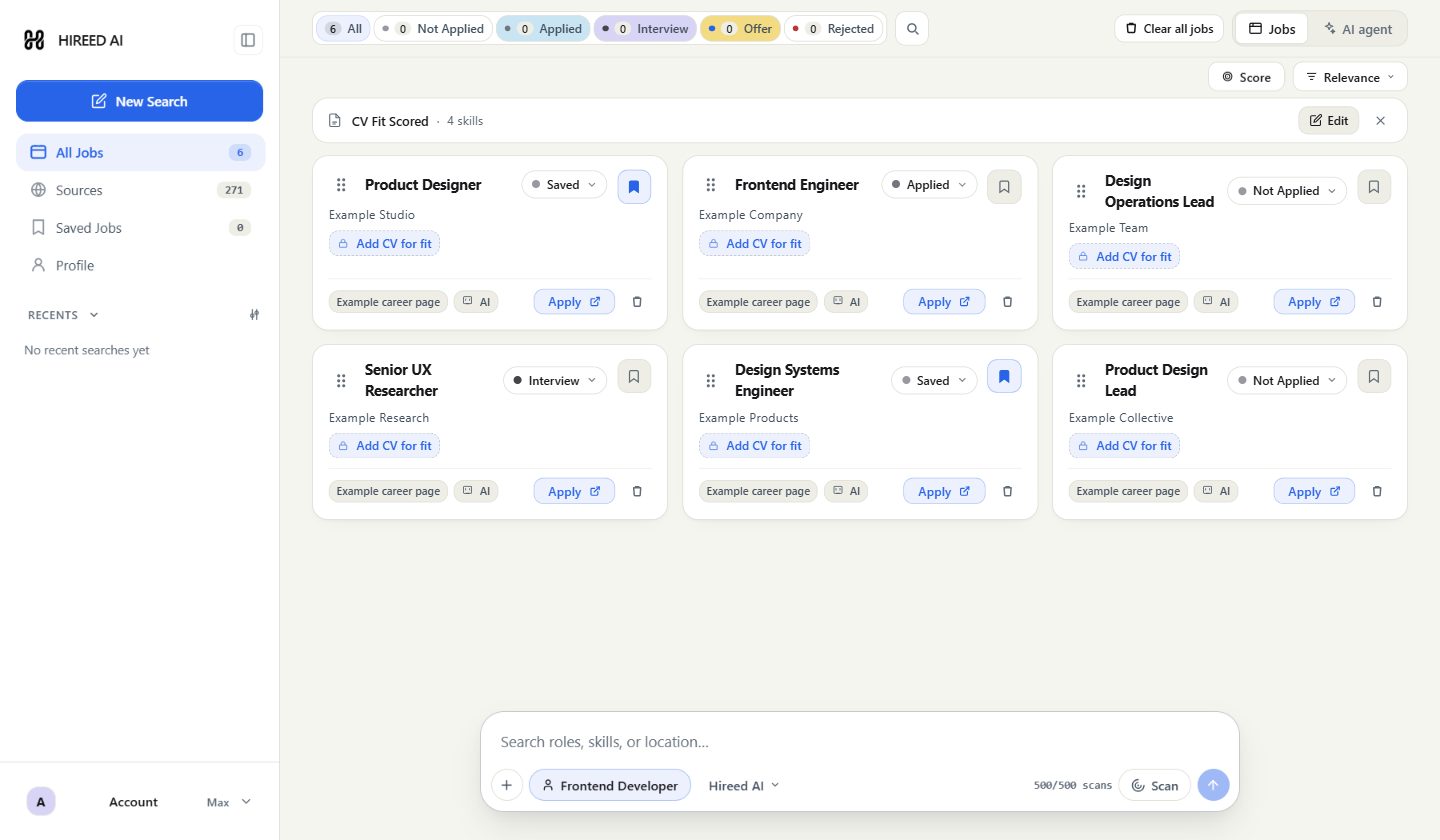
Task: Edit the CV Fit Scored skills
Action: click(1329, 121)
